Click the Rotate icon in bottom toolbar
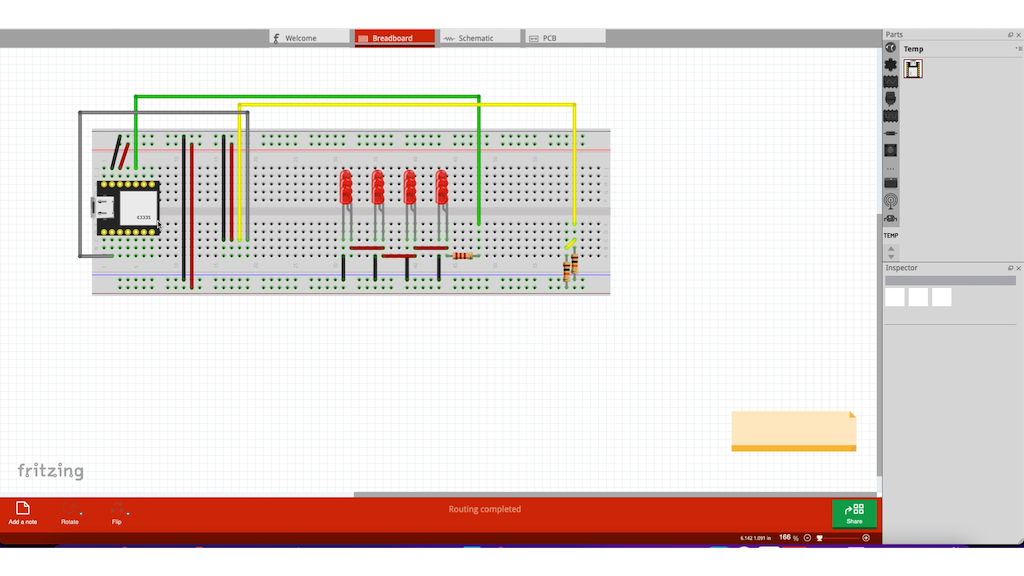The height and width of the screenshot is (576, 1024). [69, 507]
